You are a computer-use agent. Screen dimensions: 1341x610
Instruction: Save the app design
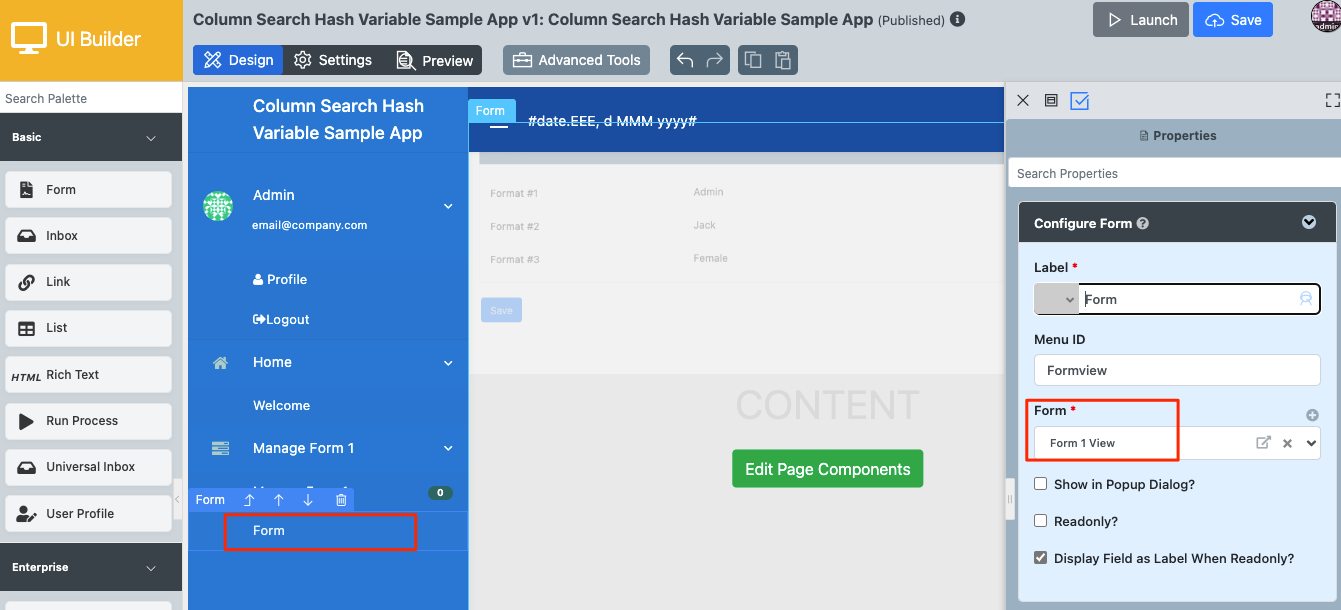click(1233, 20)
